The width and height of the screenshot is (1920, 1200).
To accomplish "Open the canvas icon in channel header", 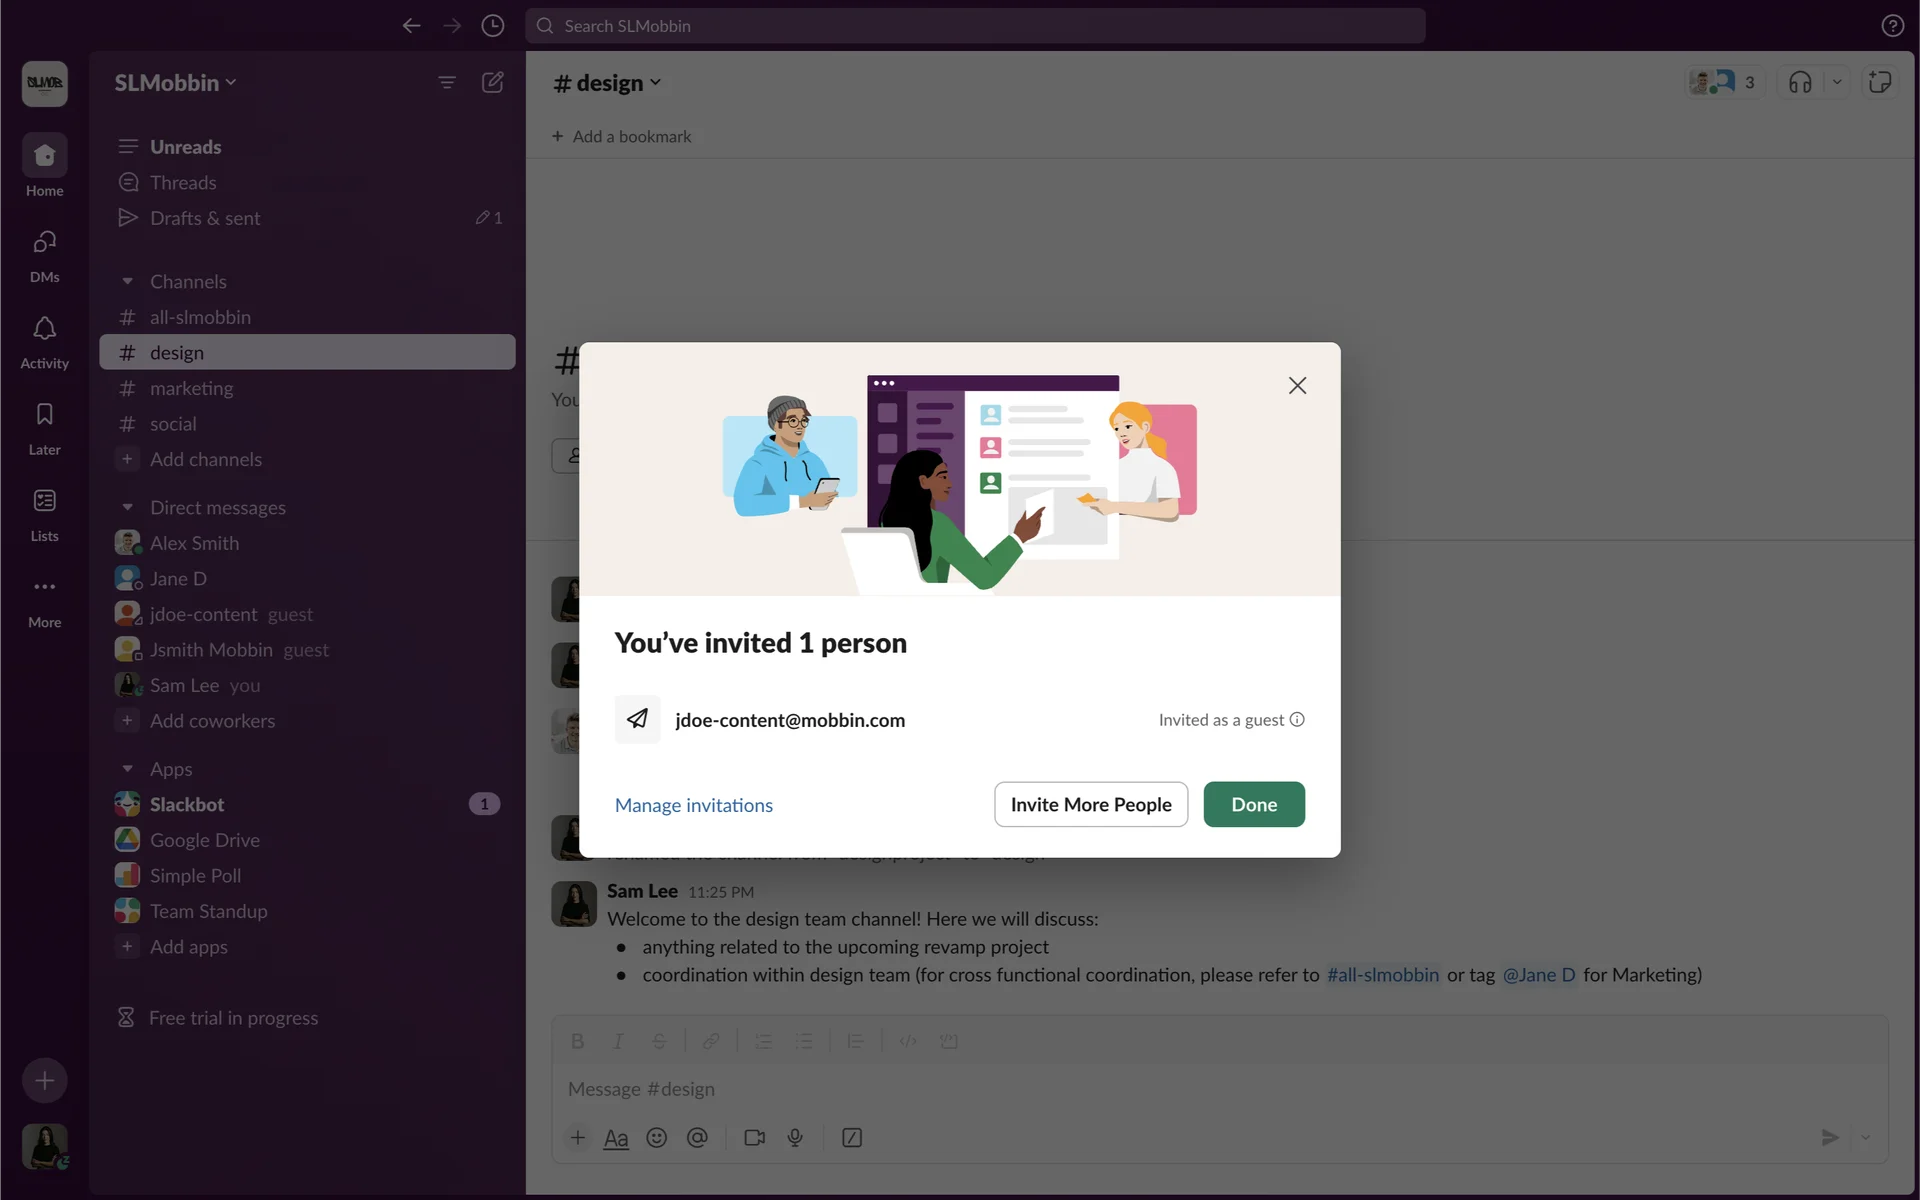I will (x=1880, y=82).
